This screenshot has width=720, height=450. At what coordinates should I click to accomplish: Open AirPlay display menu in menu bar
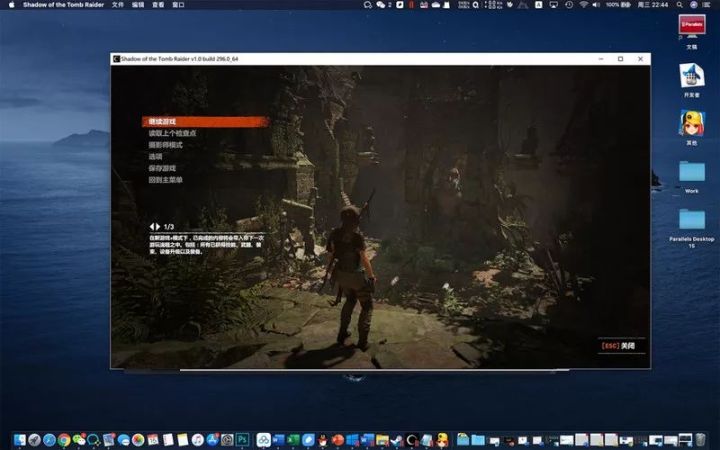[554, 5]
